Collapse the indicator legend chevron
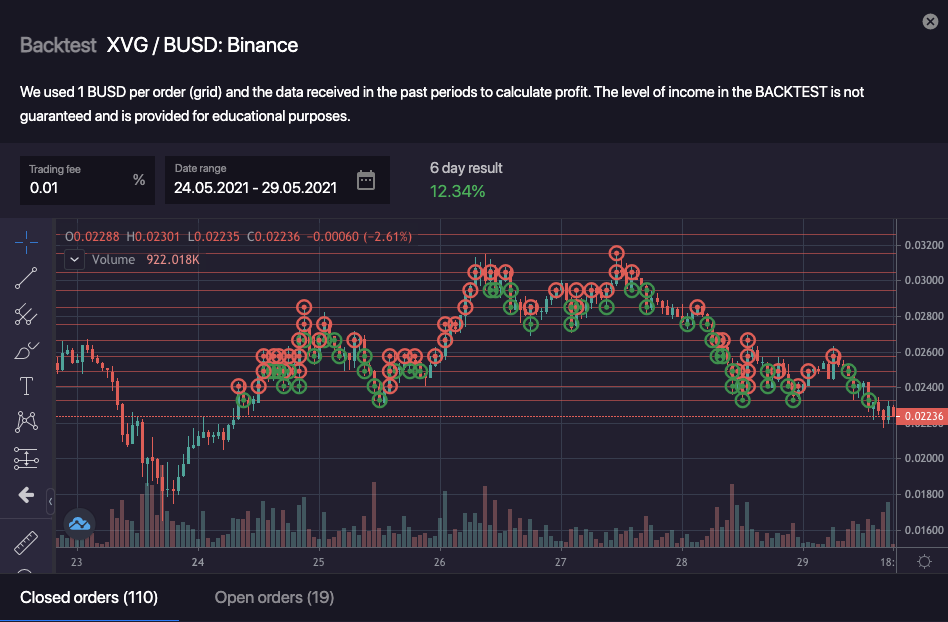 75,259
